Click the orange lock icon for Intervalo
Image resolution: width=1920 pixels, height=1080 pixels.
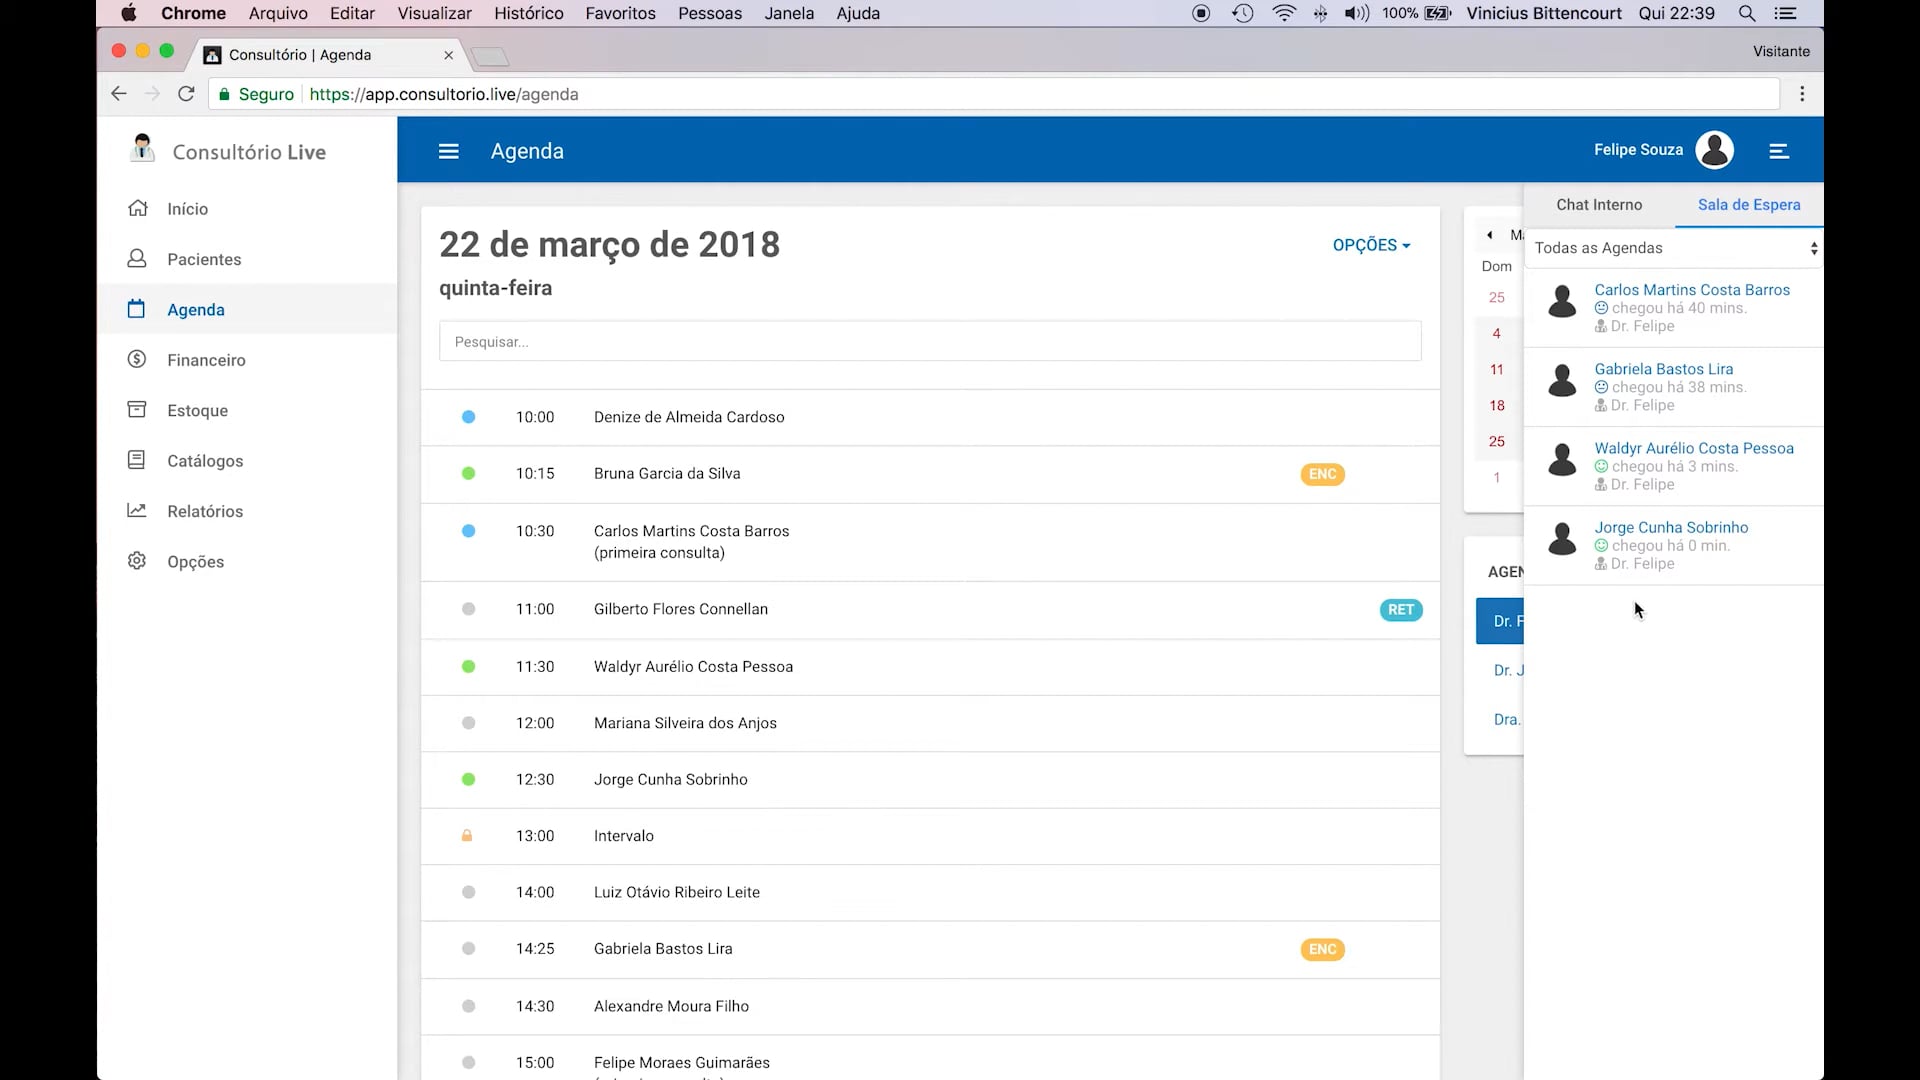467,836
